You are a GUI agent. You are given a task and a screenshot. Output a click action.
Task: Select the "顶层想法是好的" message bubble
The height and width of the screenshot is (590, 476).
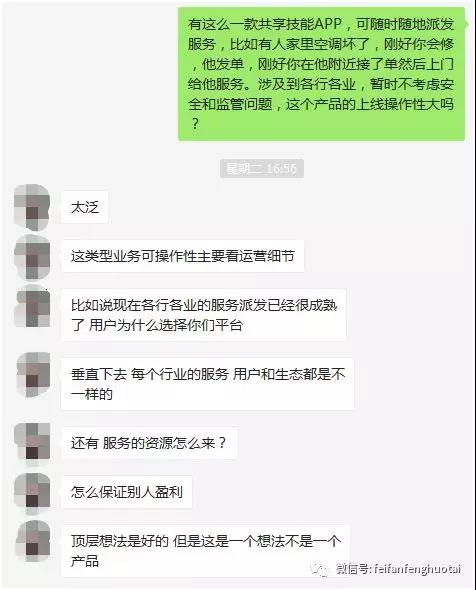(205, 551)
